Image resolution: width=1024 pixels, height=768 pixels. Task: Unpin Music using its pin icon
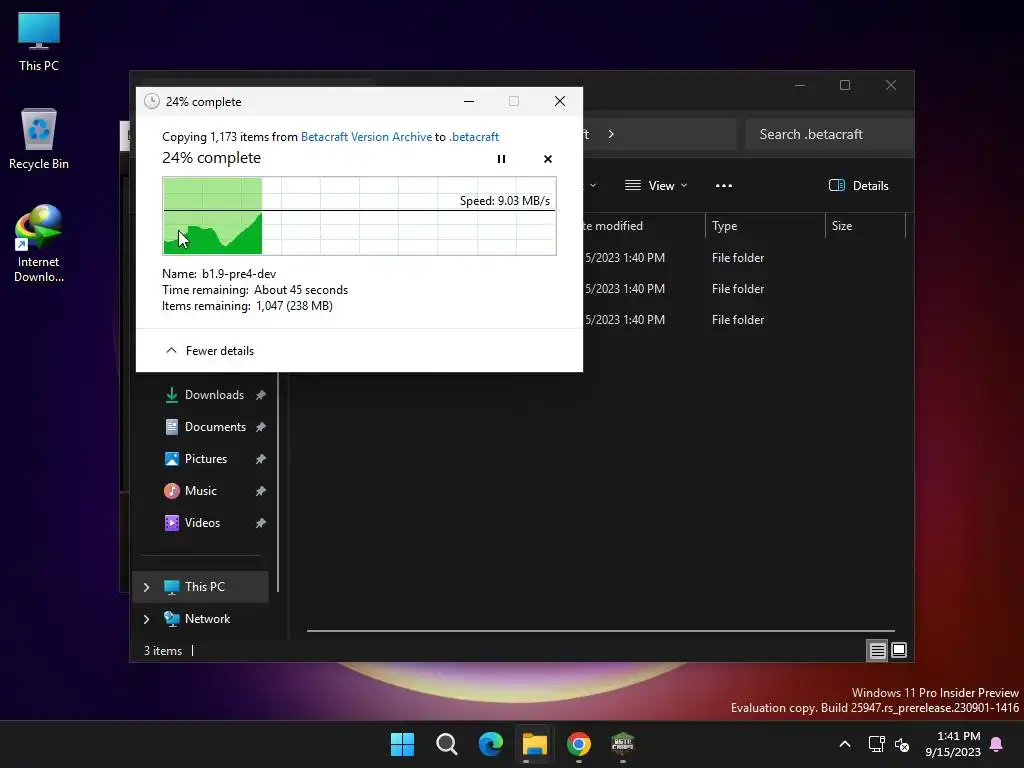[x=261, y=491]
